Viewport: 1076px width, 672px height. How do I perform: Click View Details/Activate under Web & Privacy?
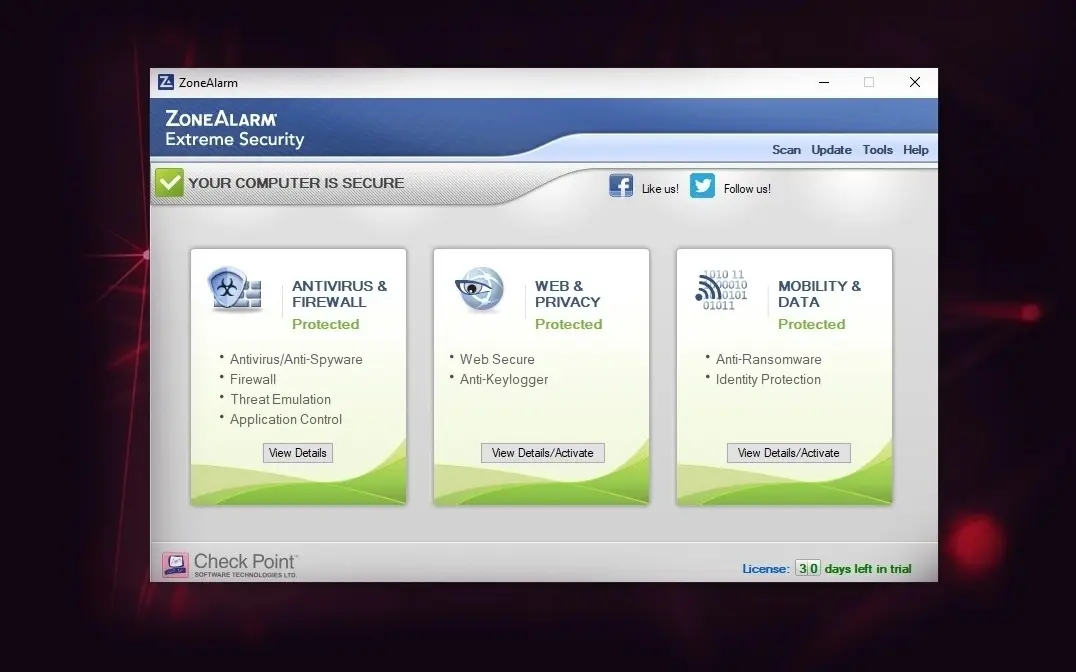click(543, 453)
